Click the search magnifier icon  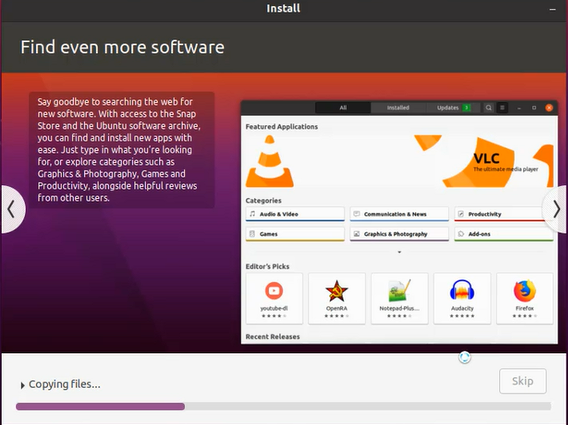coord(488,108)
